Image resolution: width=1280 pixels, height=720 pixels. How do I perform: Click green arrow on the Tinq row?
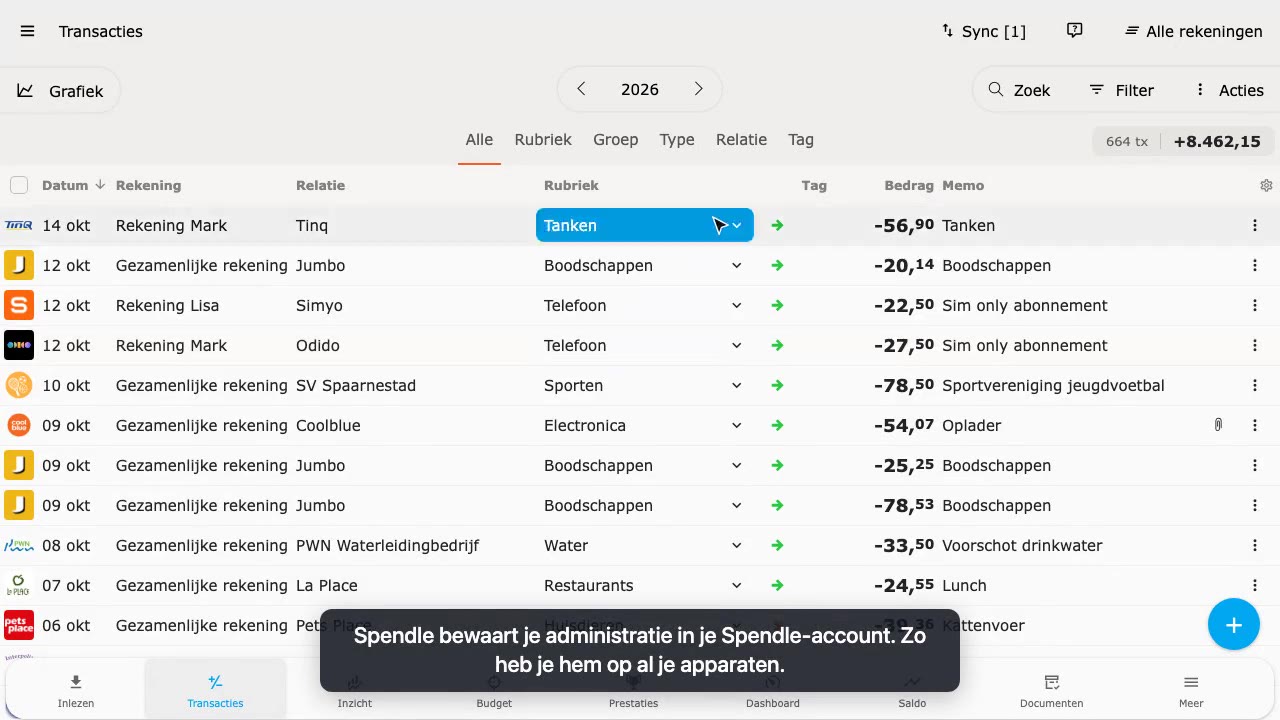point(777,225)
